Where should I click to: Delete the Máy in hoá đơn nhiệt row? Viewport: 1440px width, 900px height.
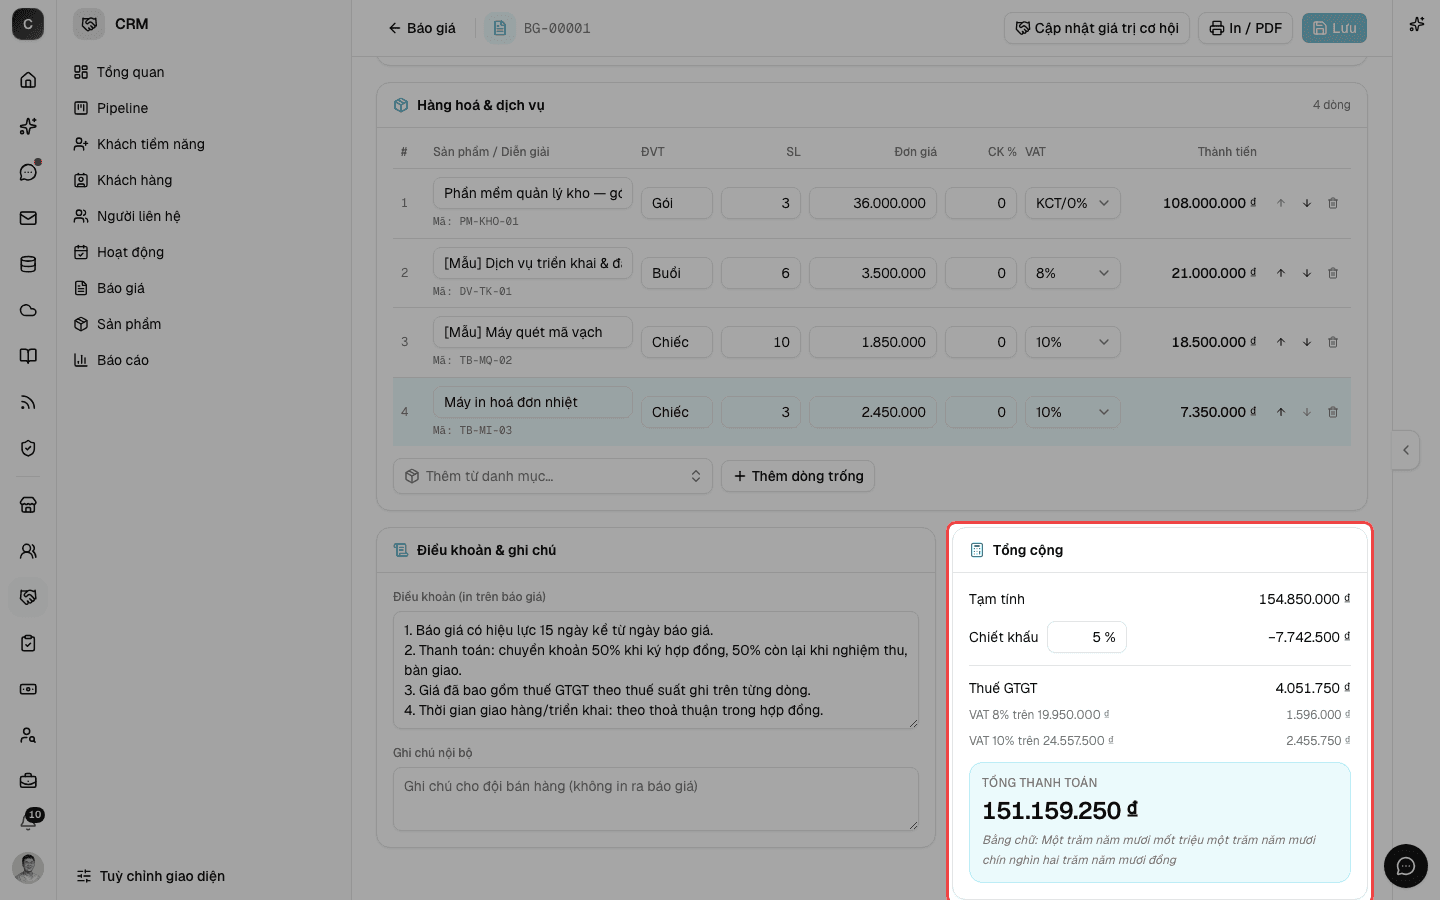tap(1333, 412)
